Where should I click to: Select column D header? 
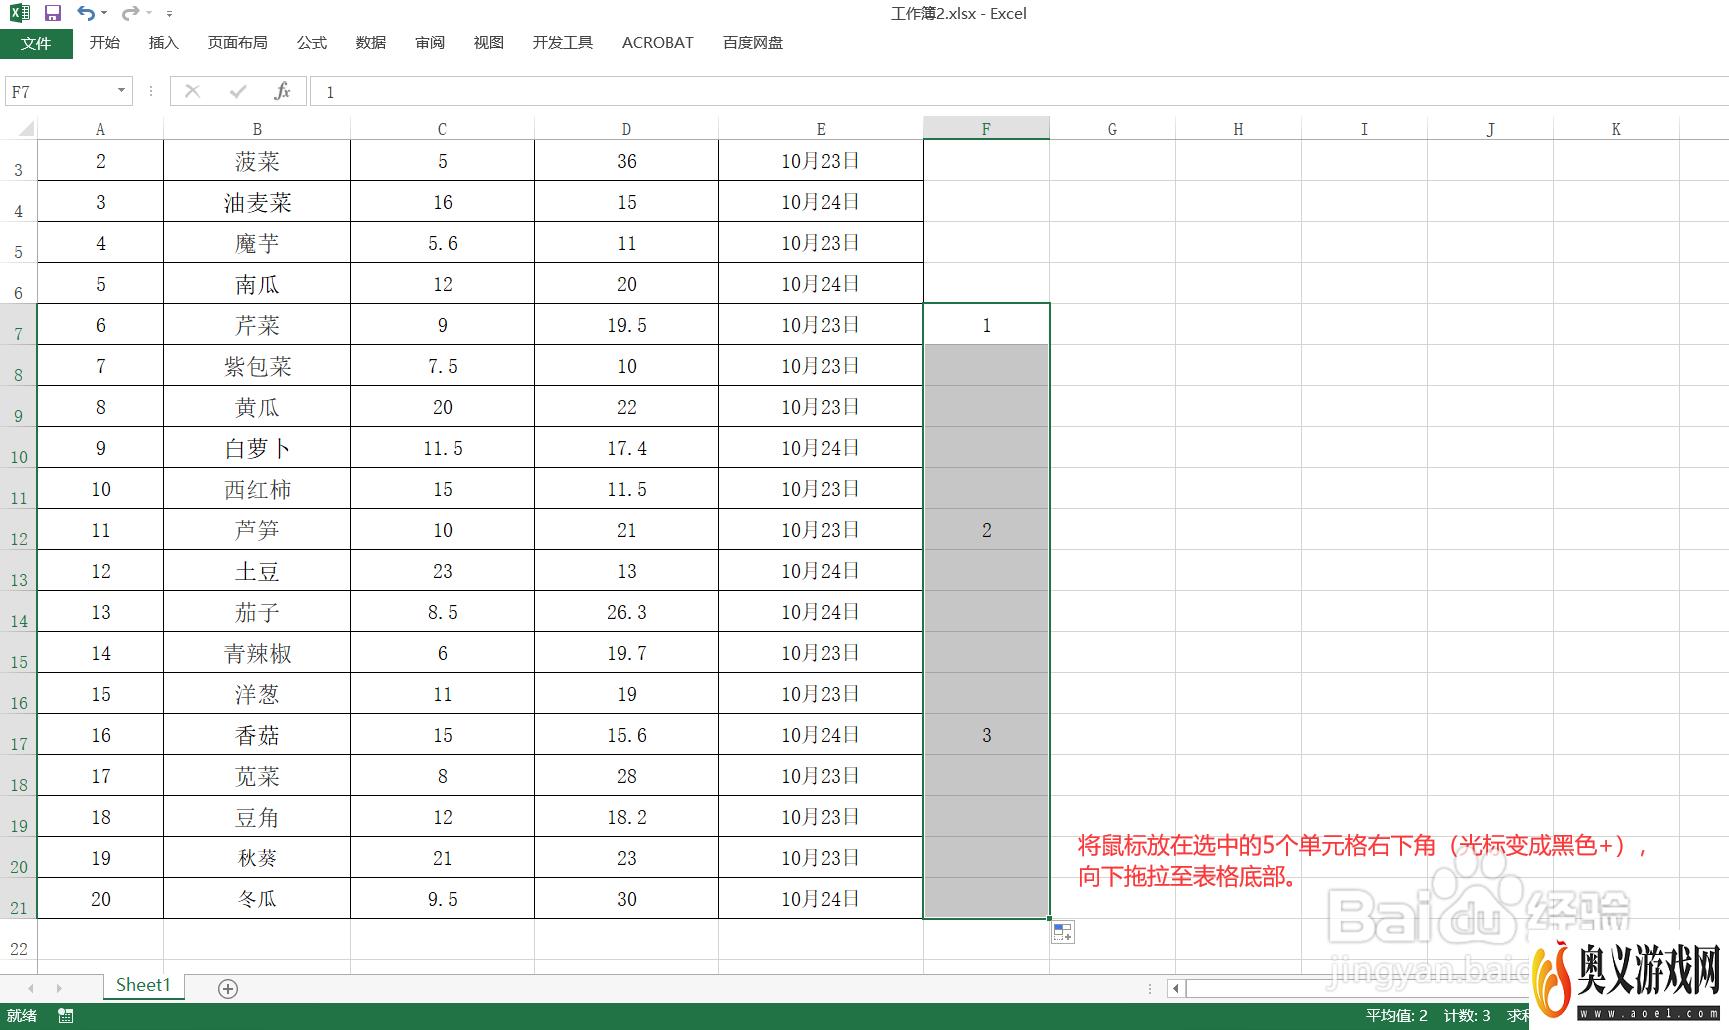click(626, 129)
